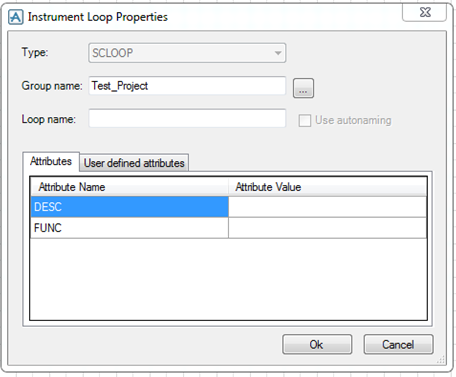Dismiss the dialog with the Cancel button
This screenshot has width=456, height=377.
pyautogui.click(x=398, y=344)
